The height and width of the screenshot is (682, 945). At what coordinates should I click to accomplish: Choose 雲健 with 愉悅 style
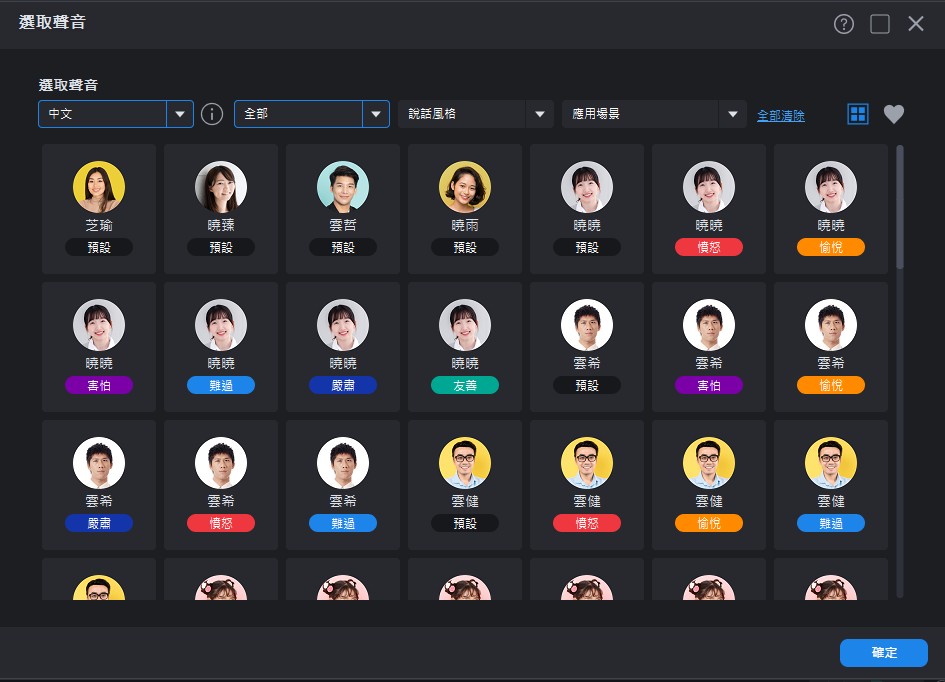tap(709, 484)
